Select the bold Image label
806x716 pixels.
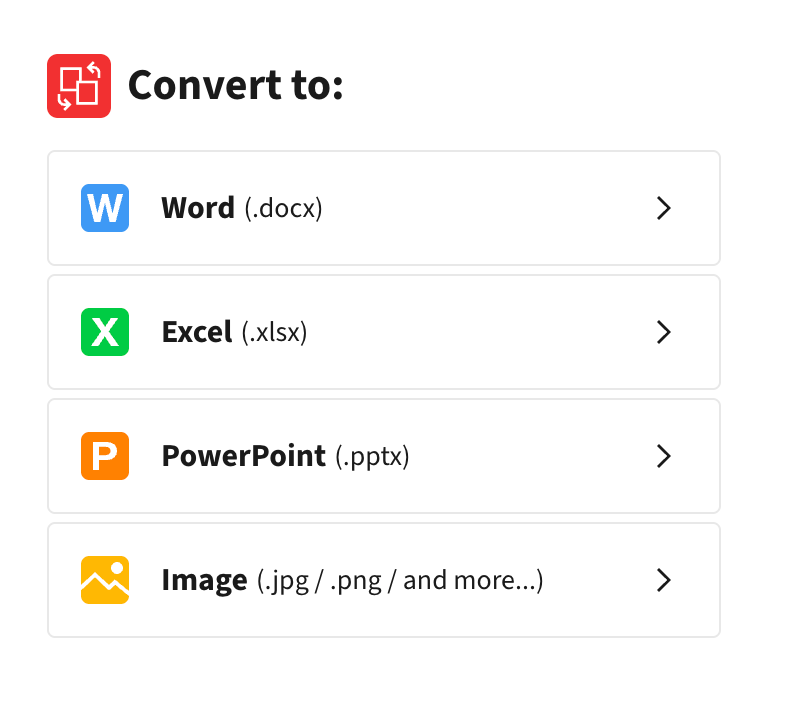point(205,581)
